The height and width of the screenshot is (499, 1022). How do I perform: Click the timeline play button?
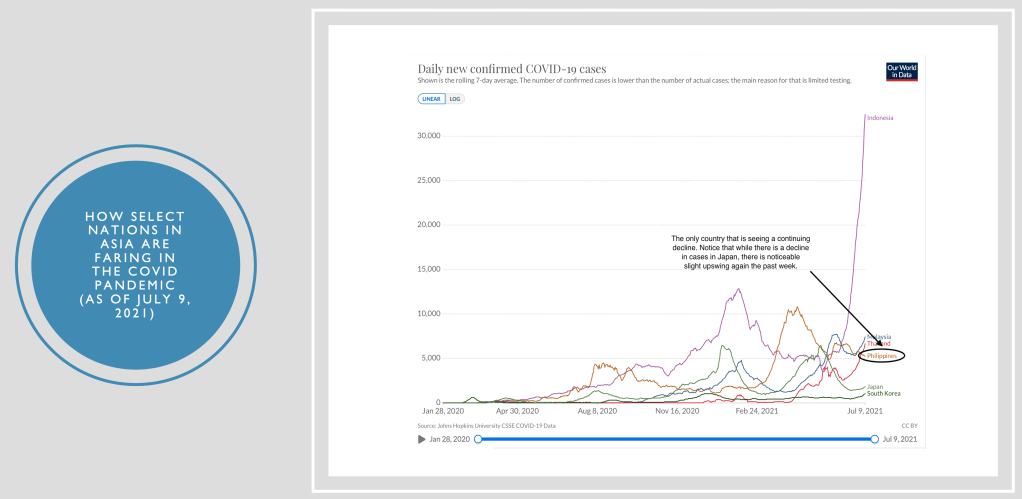(x=422, y=439)
